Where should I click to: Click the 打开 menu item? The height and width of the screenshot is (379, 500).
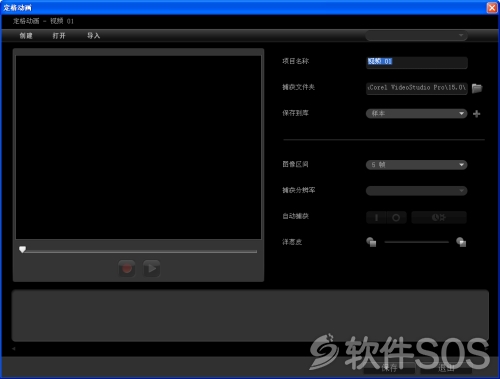pos(59,36)
